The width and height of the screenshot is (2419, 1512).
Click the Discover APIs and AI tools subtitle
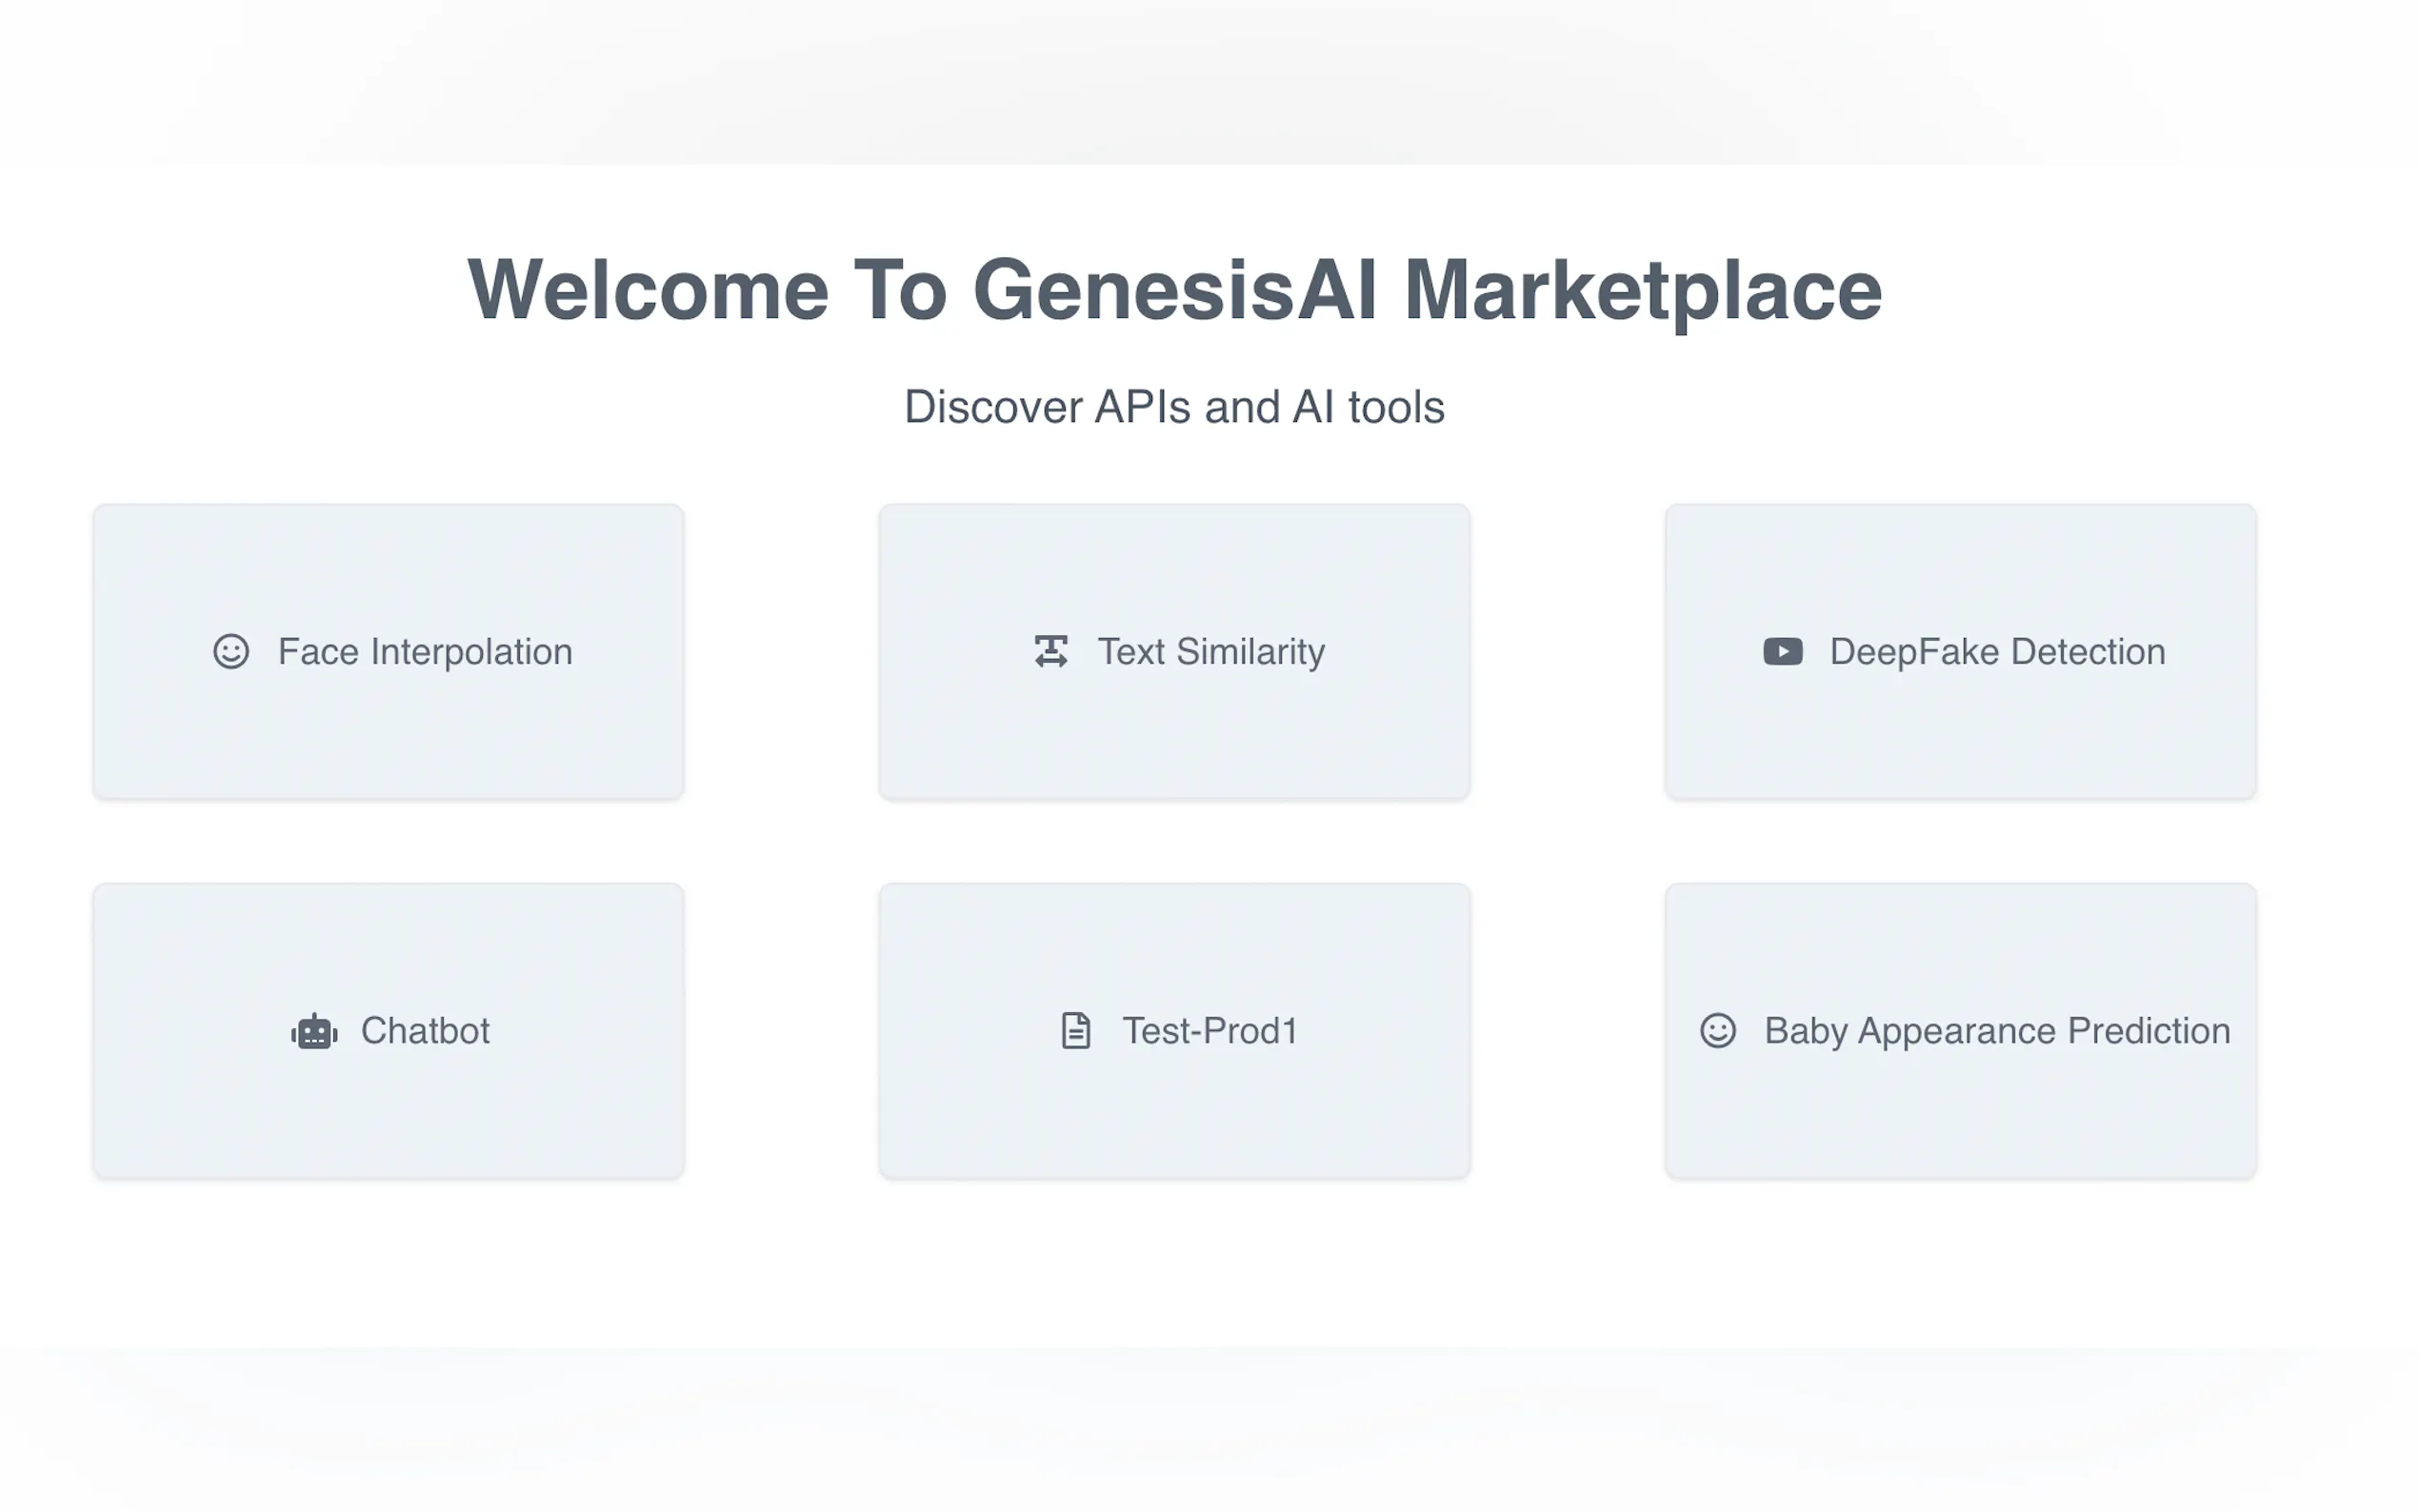[1174, 407]
